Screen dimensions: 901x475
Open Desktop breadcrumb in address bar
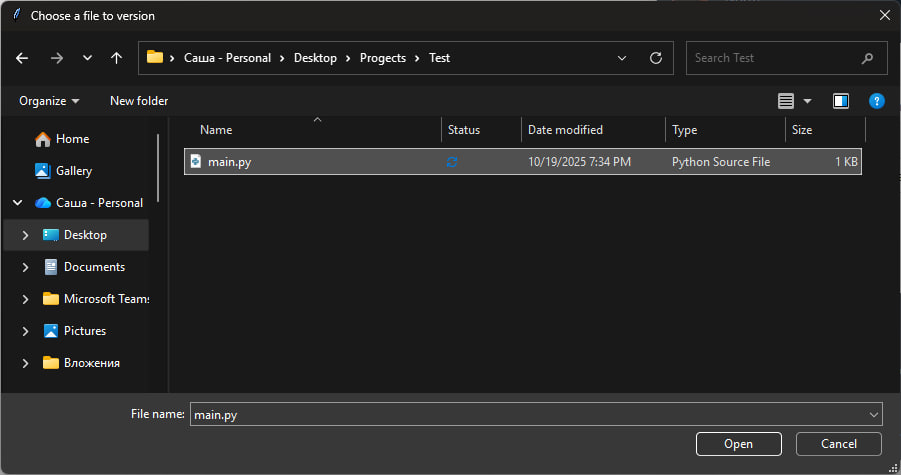[x=315, y=58]
